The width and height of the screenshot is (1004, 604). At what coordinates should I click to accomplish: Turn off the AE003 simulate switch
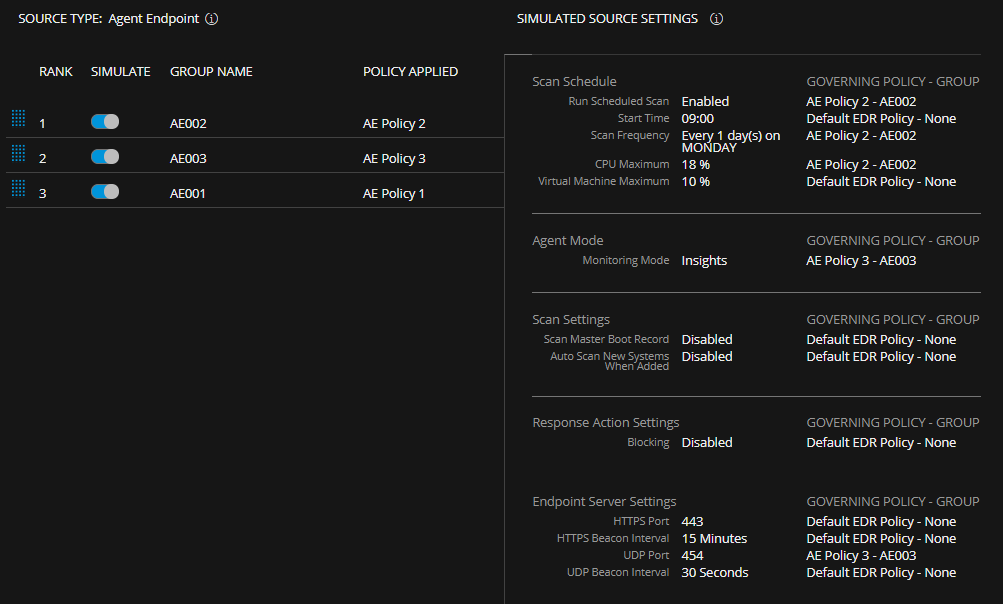(104, 153)
